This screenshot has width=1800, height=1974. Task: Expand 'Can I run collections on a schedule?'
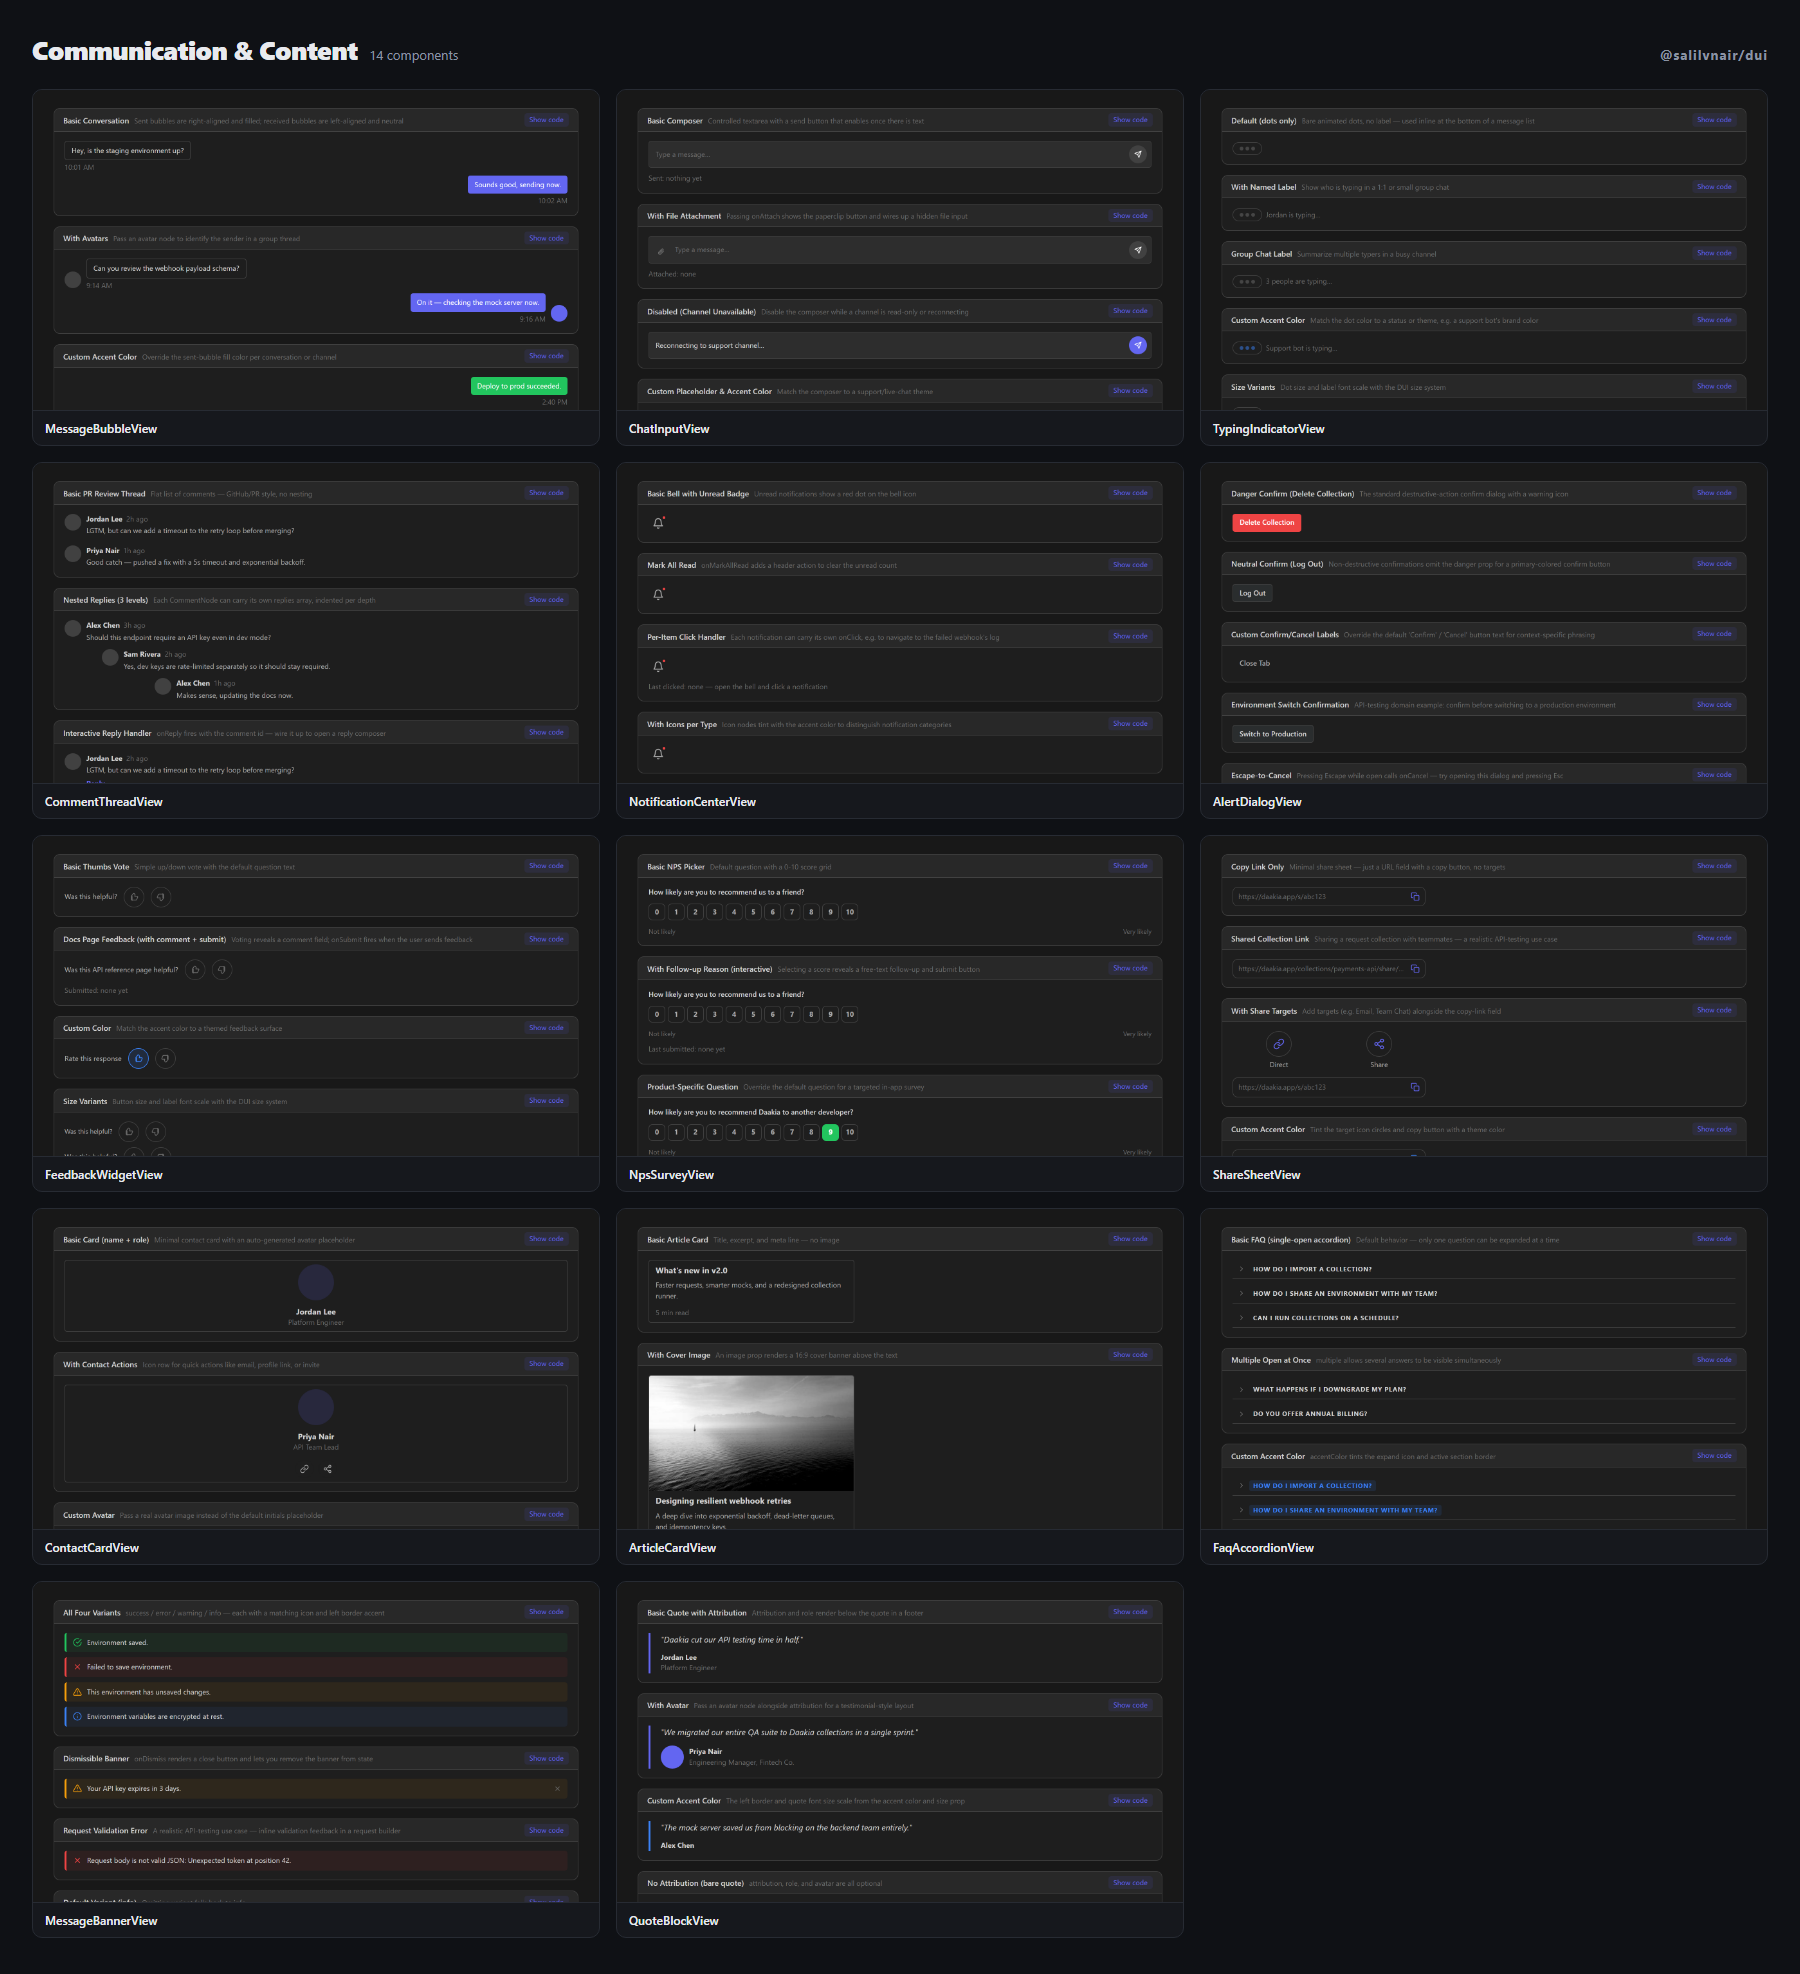point(1484,1318)
